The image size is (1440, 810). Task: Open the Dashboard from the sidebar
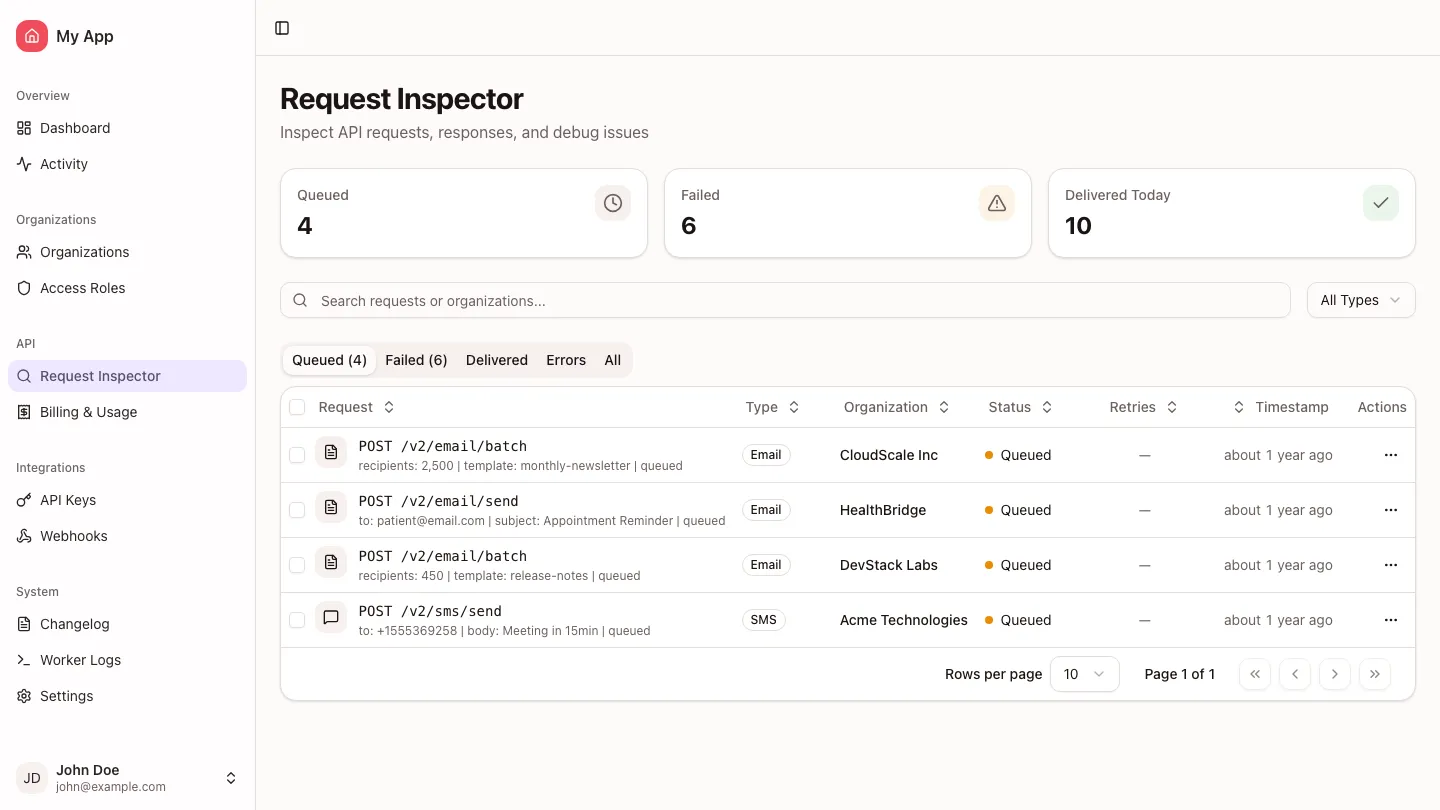pyautogui.click(x=73, y=128)
